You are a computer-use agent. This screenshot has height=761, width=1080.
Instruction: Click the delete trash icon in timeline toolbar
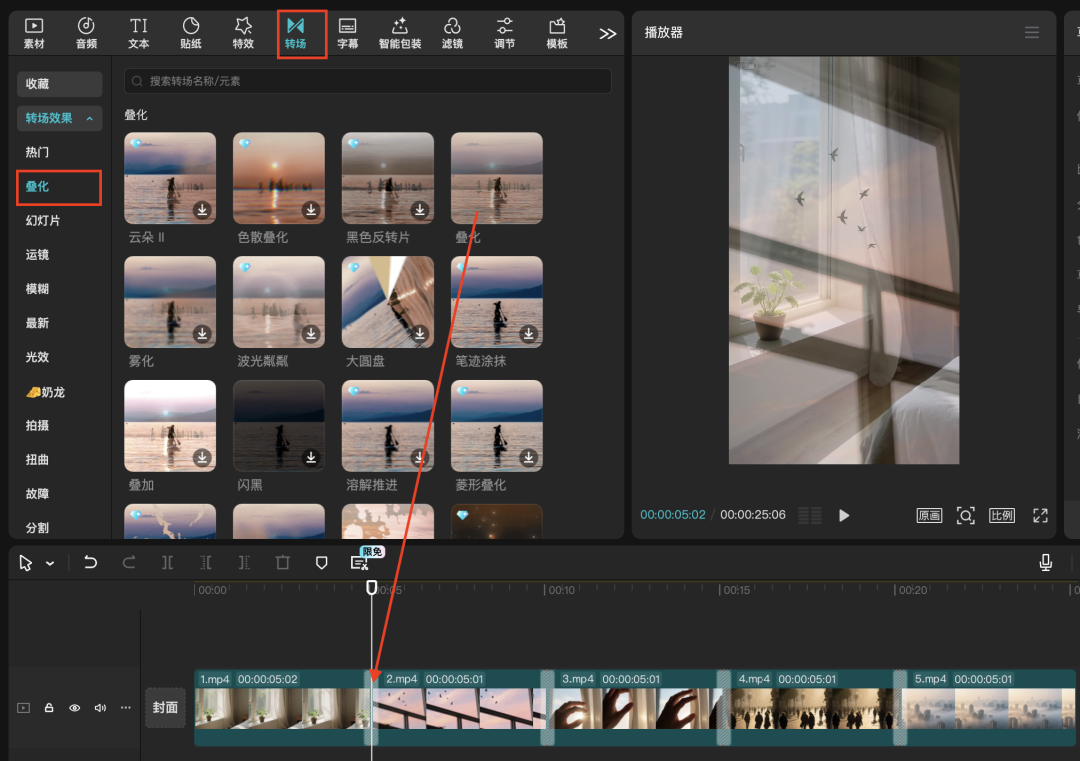283,563
